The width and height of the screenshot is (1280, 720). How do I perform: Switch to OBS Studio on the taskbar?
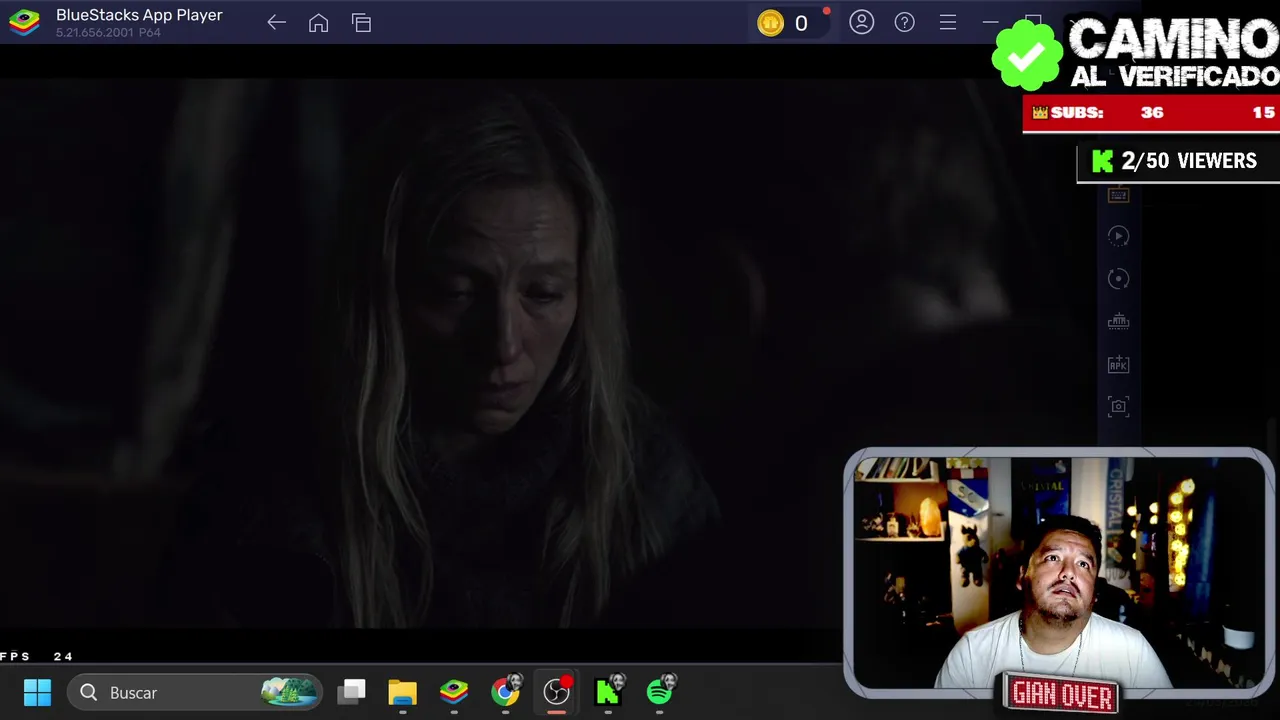pyautogui.click(x=557, y=691)
